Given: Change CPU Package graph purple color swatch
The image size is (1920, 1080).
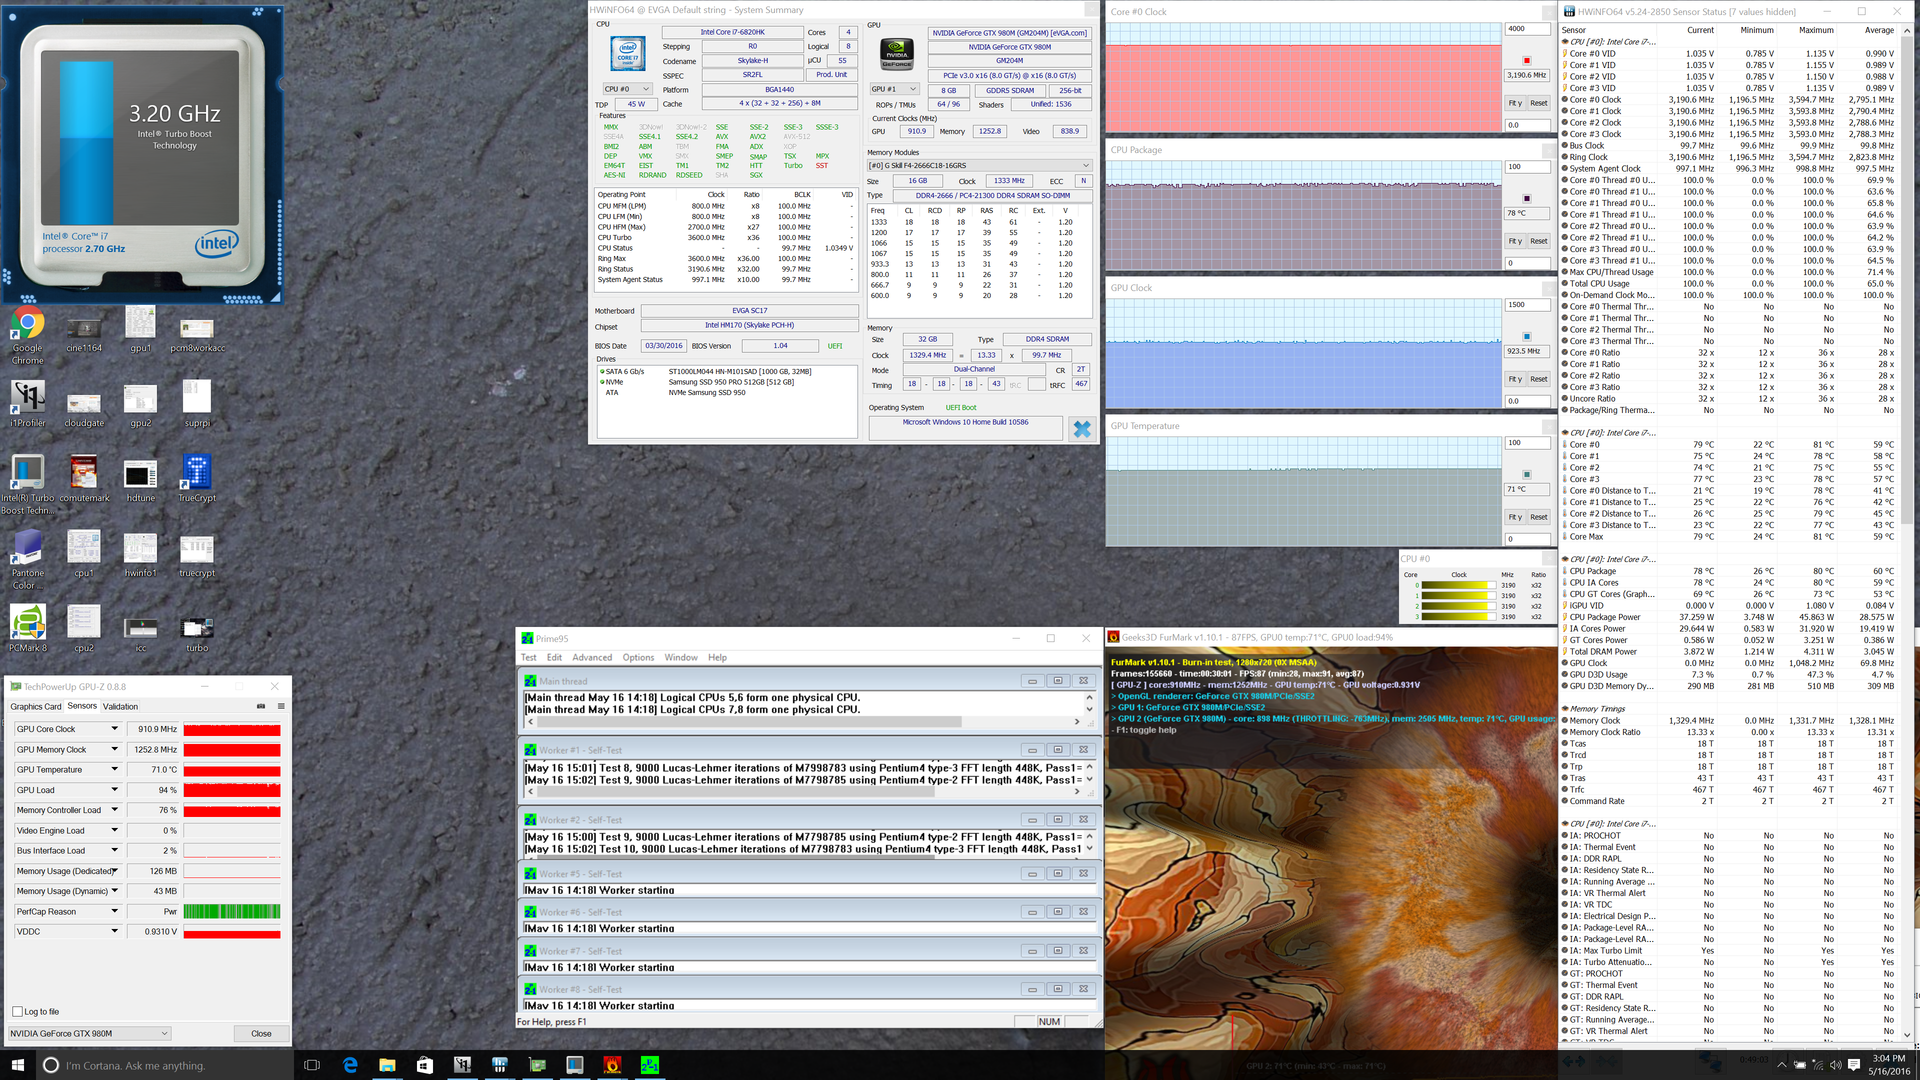Looking at the screenshot, I should [x=1527, y=199].
